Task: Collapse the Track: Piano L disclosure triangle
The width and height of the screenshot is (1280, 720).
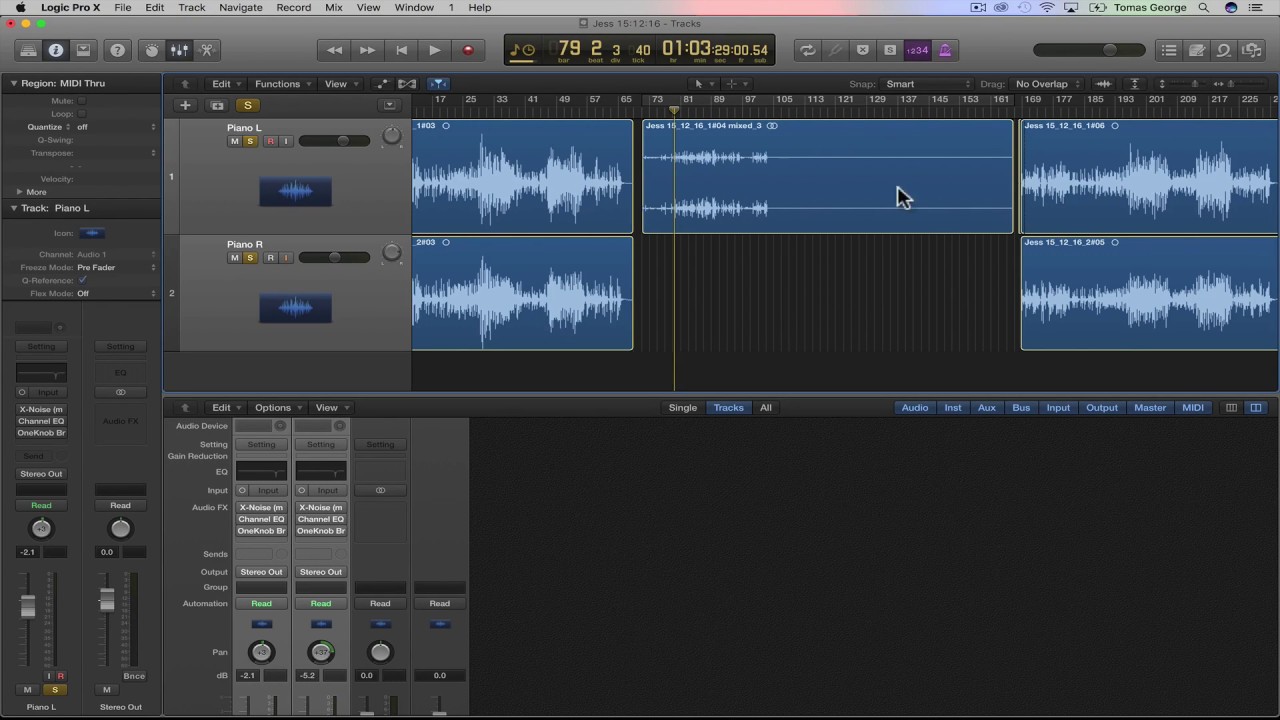Action: [x=13, y=208]
